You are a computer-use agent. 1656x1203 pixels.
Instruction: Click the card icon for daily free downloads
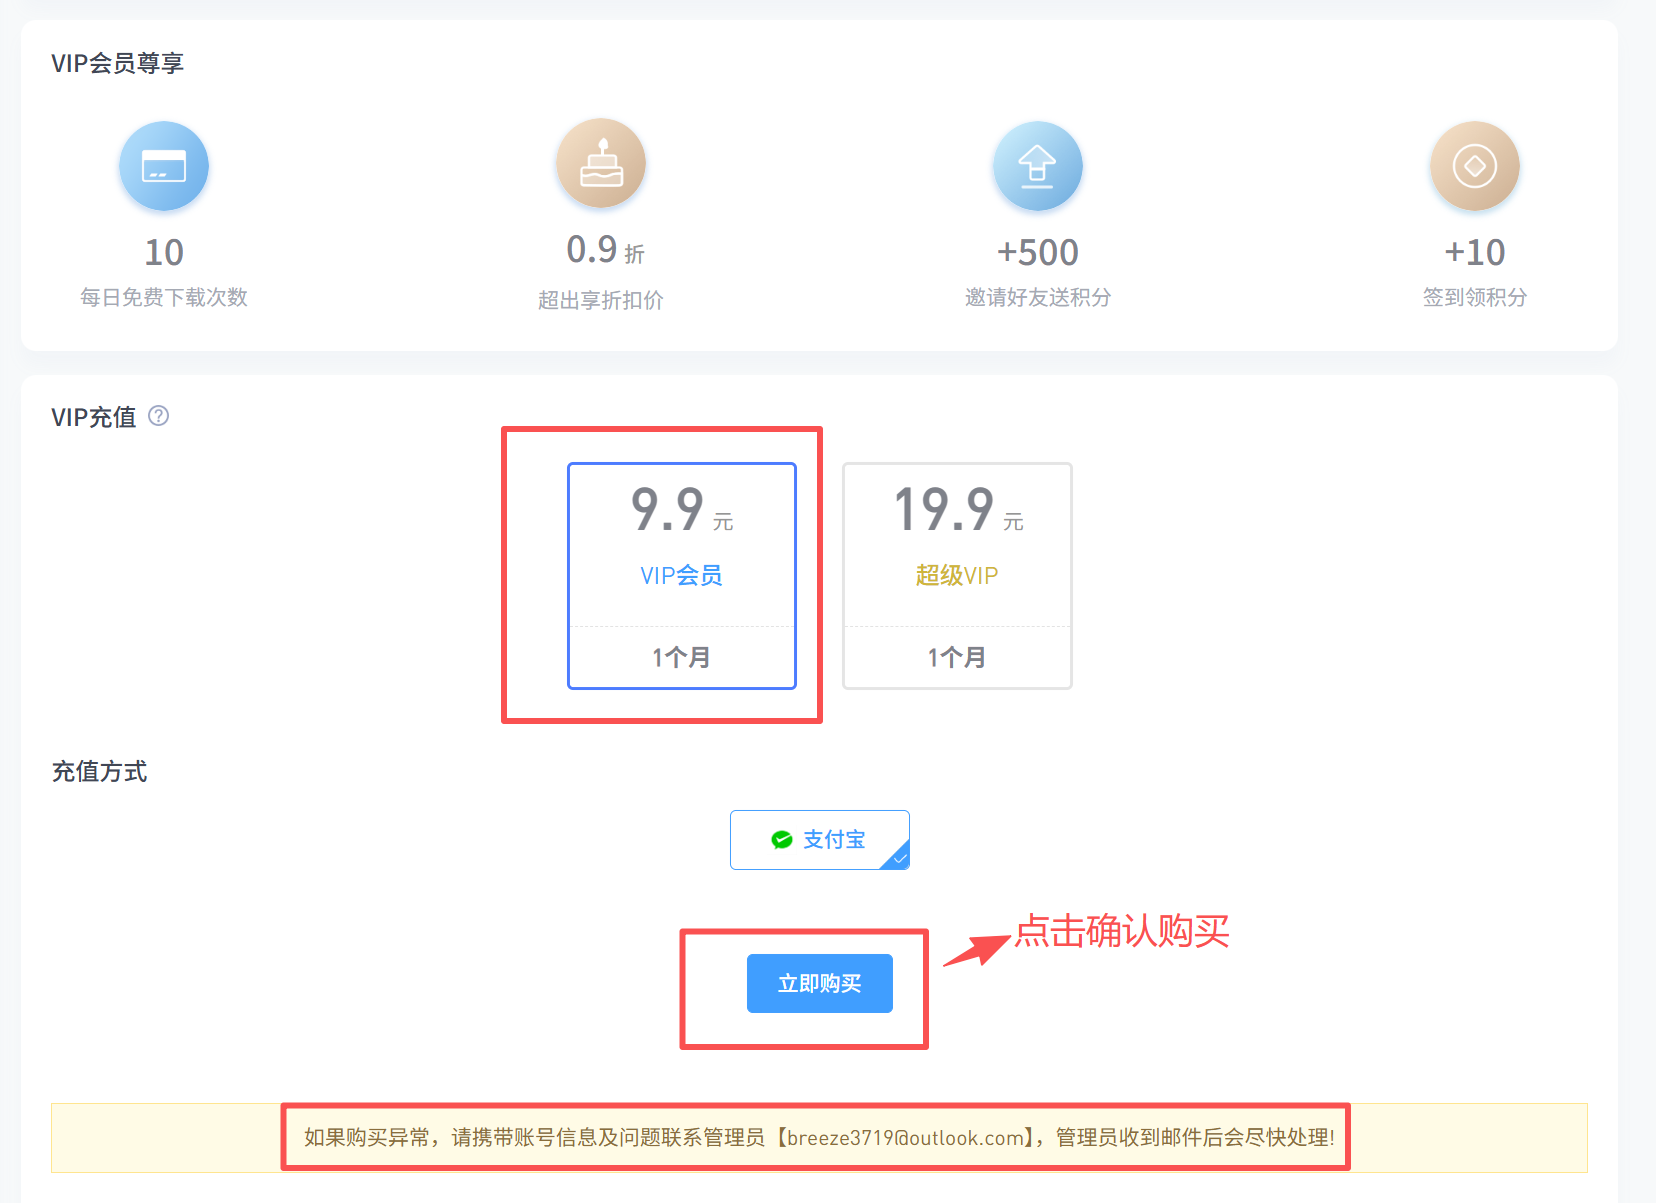pyautogui.click(x=164, y=166)
